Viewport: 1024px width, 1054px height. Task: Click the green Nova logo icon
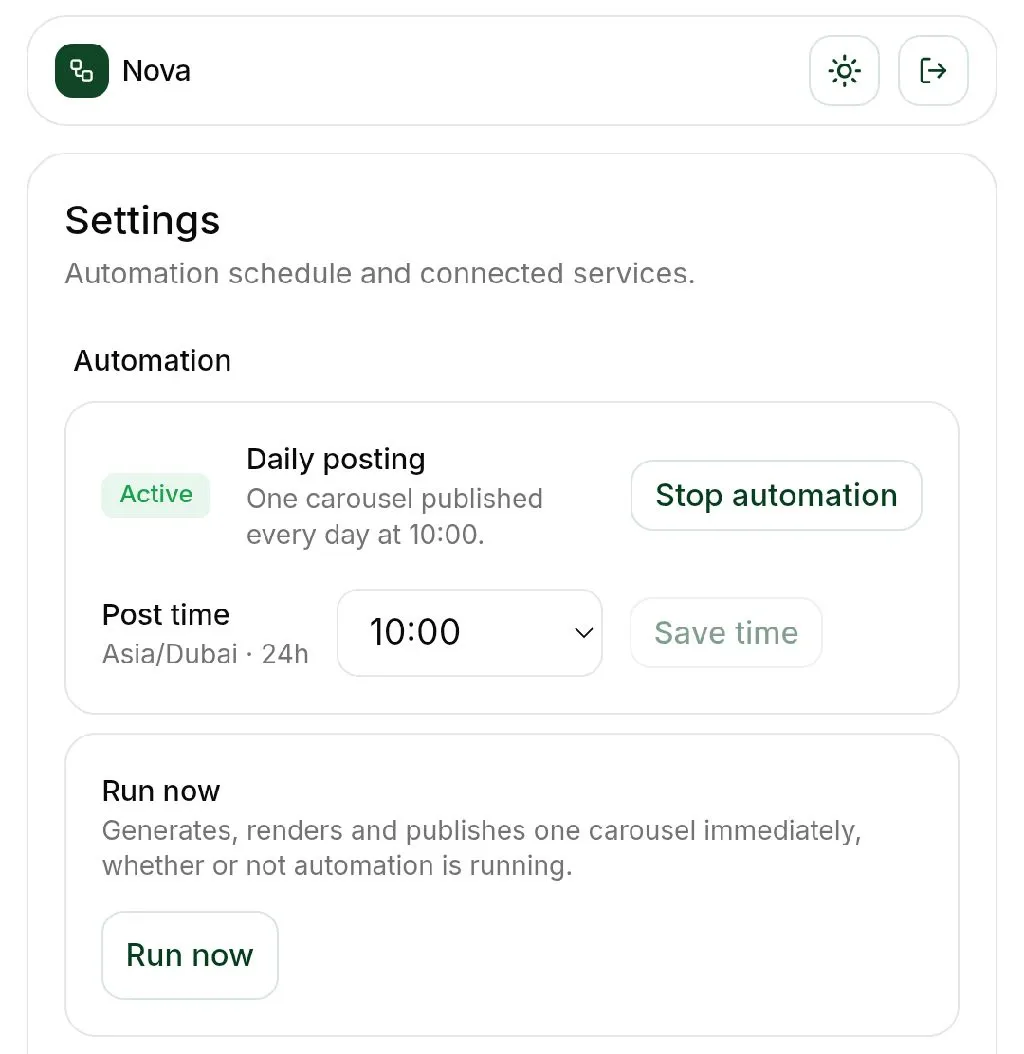[x=81, y=71]
